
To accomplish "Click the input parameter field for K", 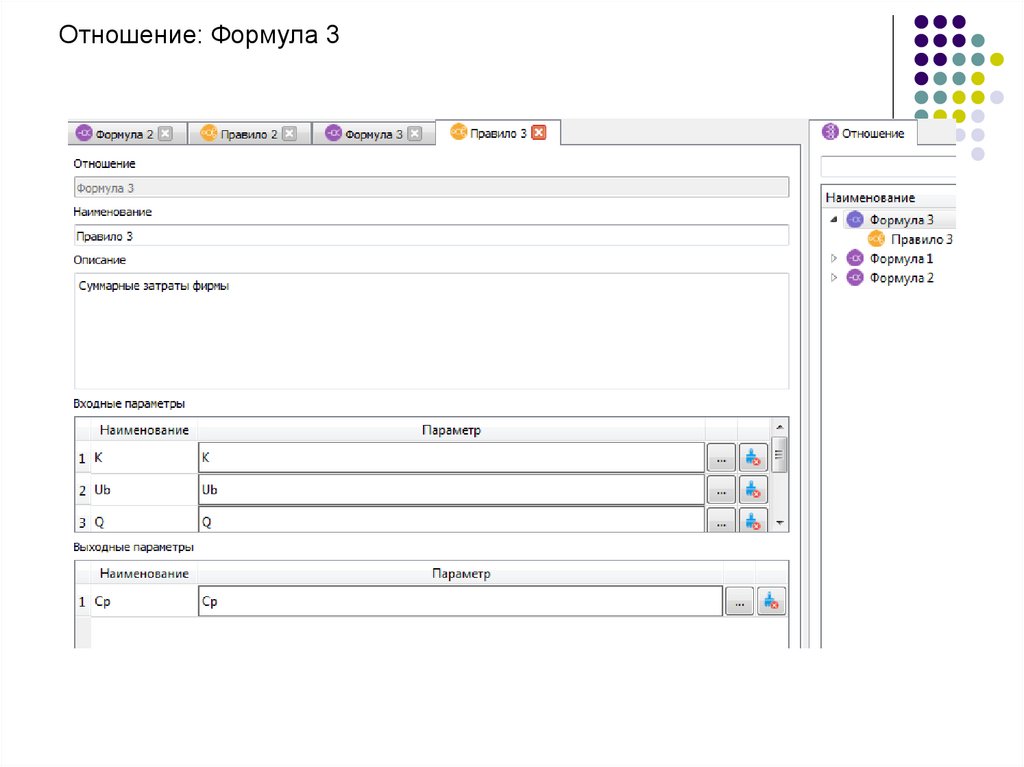I will 451,457.
